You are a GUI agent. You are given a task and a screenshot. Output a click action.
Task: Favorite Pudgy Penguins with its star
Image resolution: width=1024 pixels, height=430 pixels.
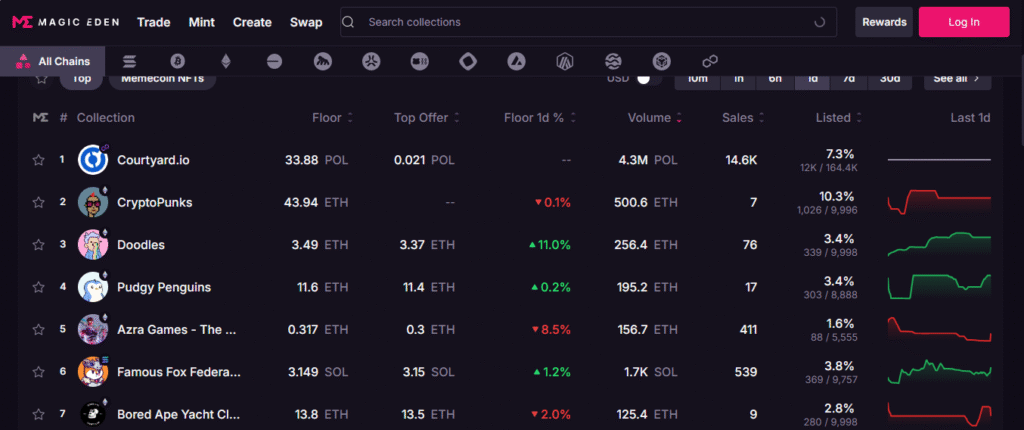39,288
